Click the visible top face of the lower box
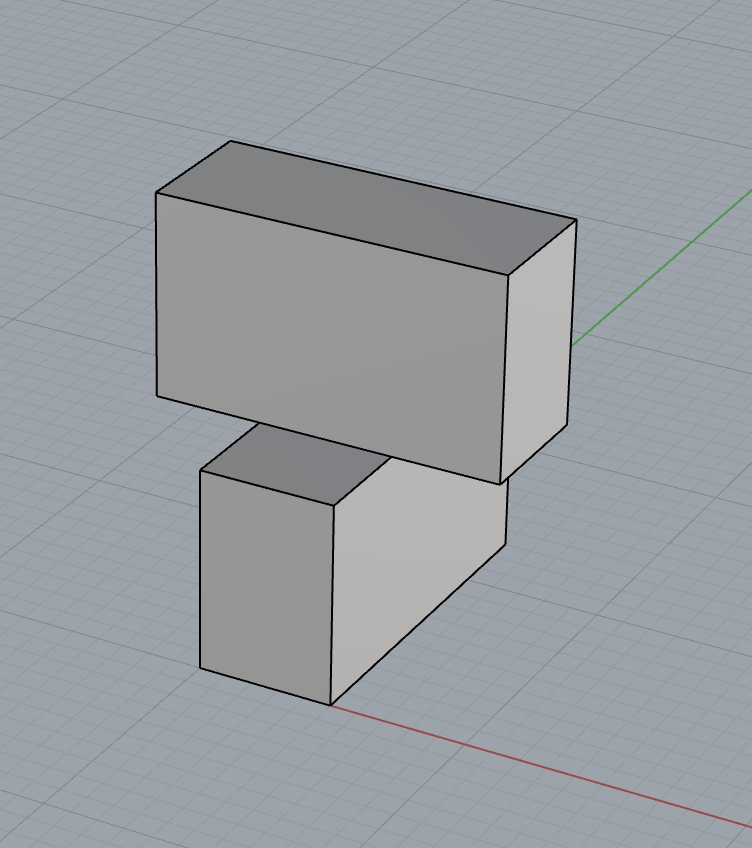 click(x=295, y=464)
